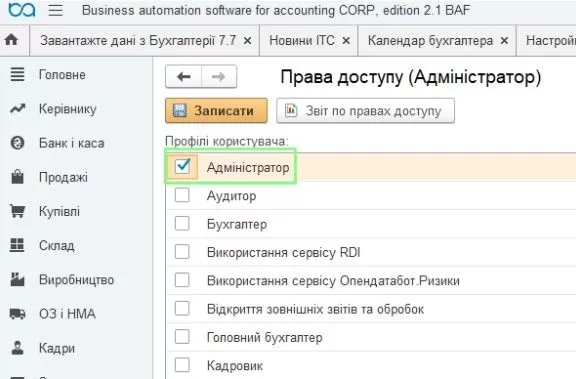Image resolution: width=576 pixels, height=379 pixels.
Task: Open the ОЗ і НМА truck icon
Action: pos(17,314)
